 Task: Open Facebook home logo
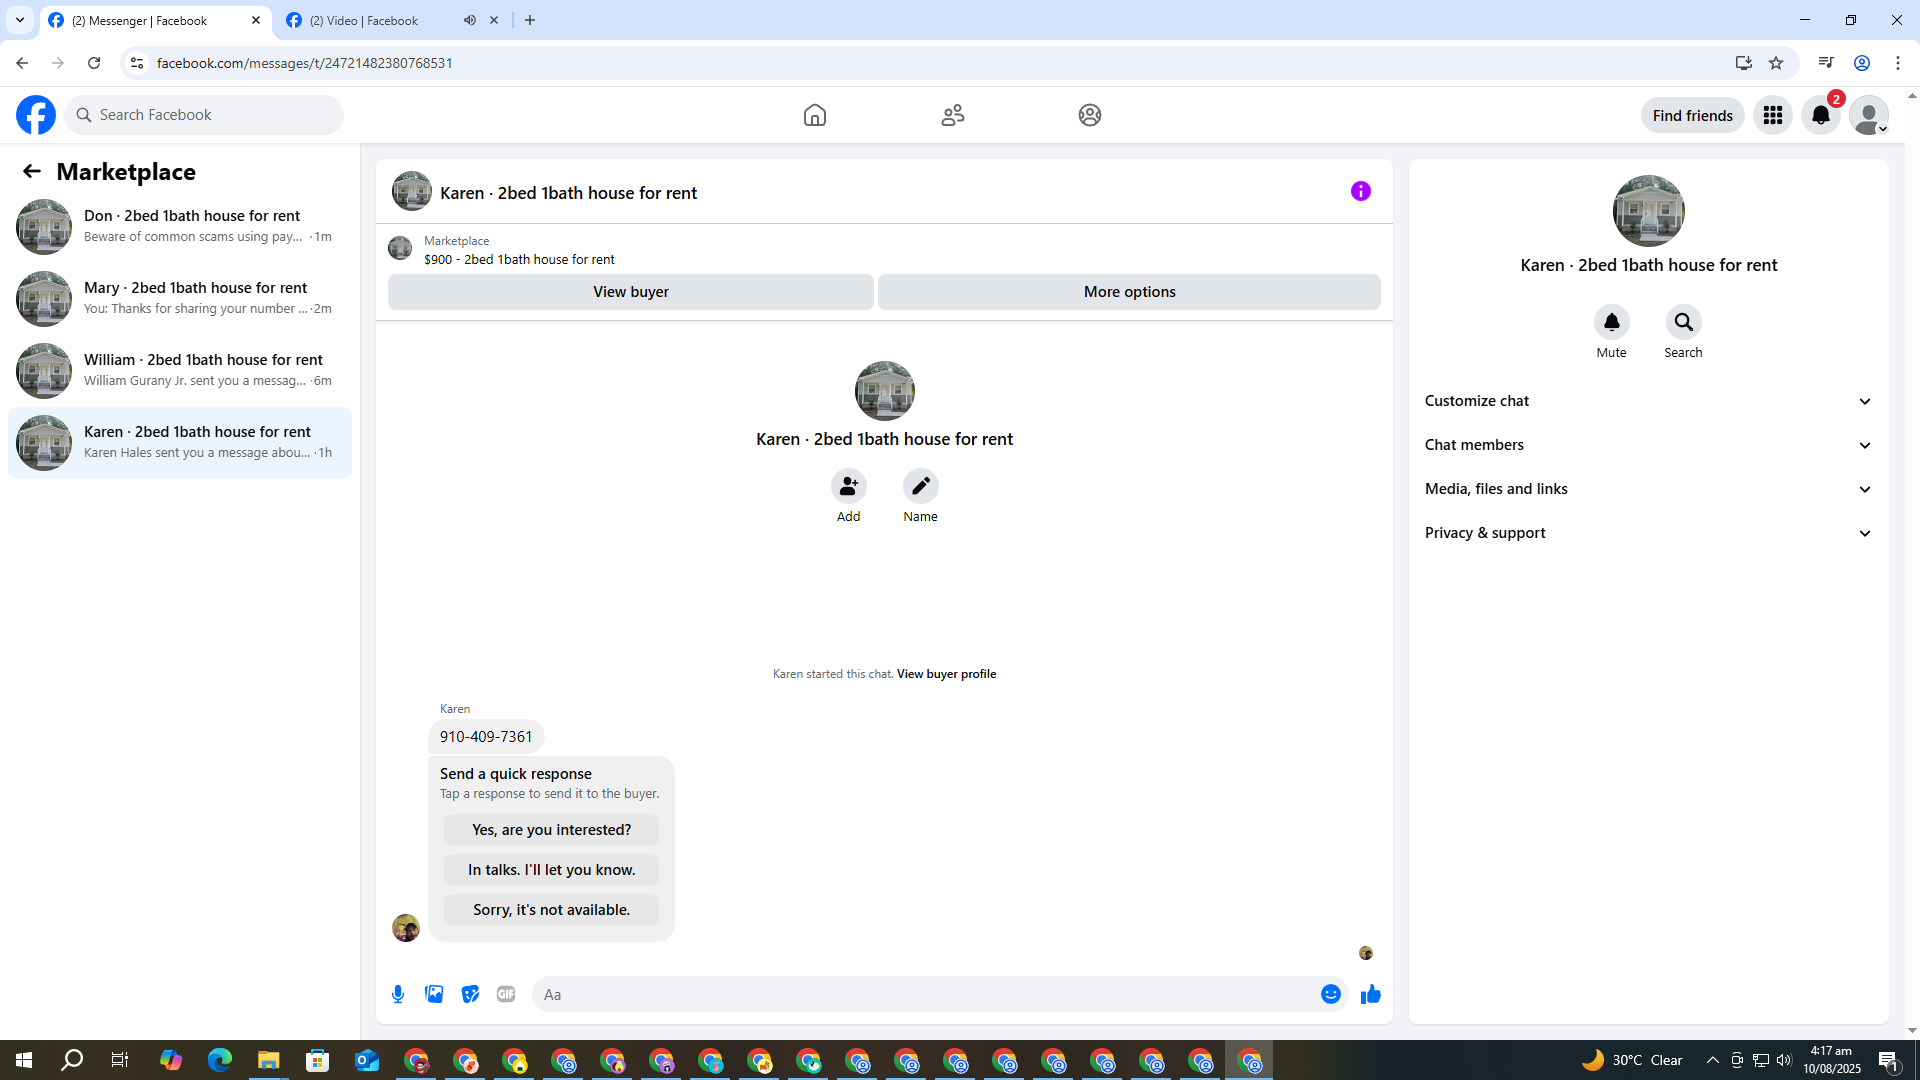[36, 115]
